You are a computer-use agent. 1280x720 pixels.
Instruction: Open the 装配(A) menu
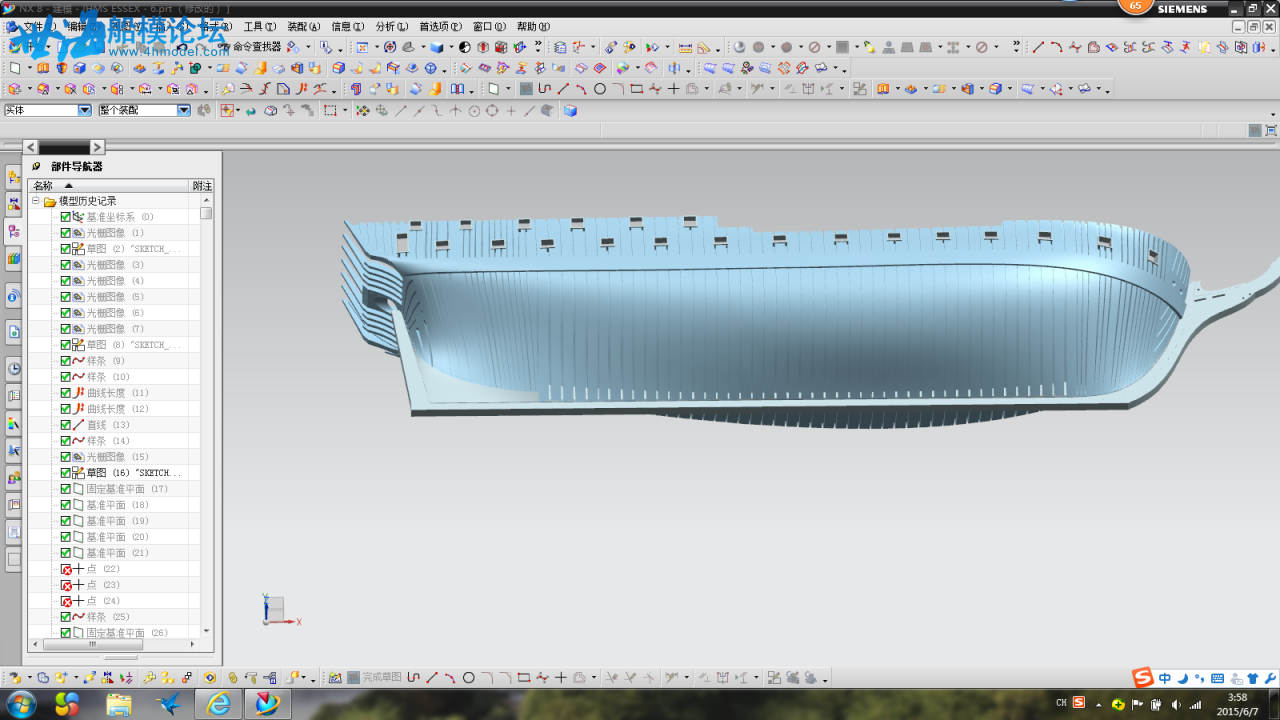tap(304, 27)
